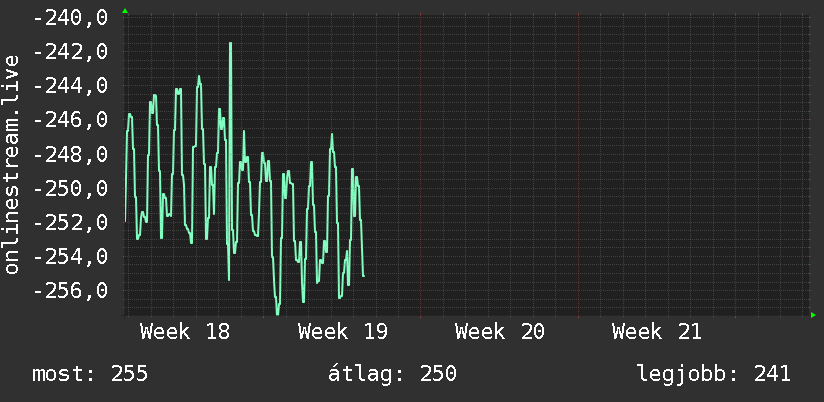
Task: Click the Week 19 axis label
Action: pos(343,332)
